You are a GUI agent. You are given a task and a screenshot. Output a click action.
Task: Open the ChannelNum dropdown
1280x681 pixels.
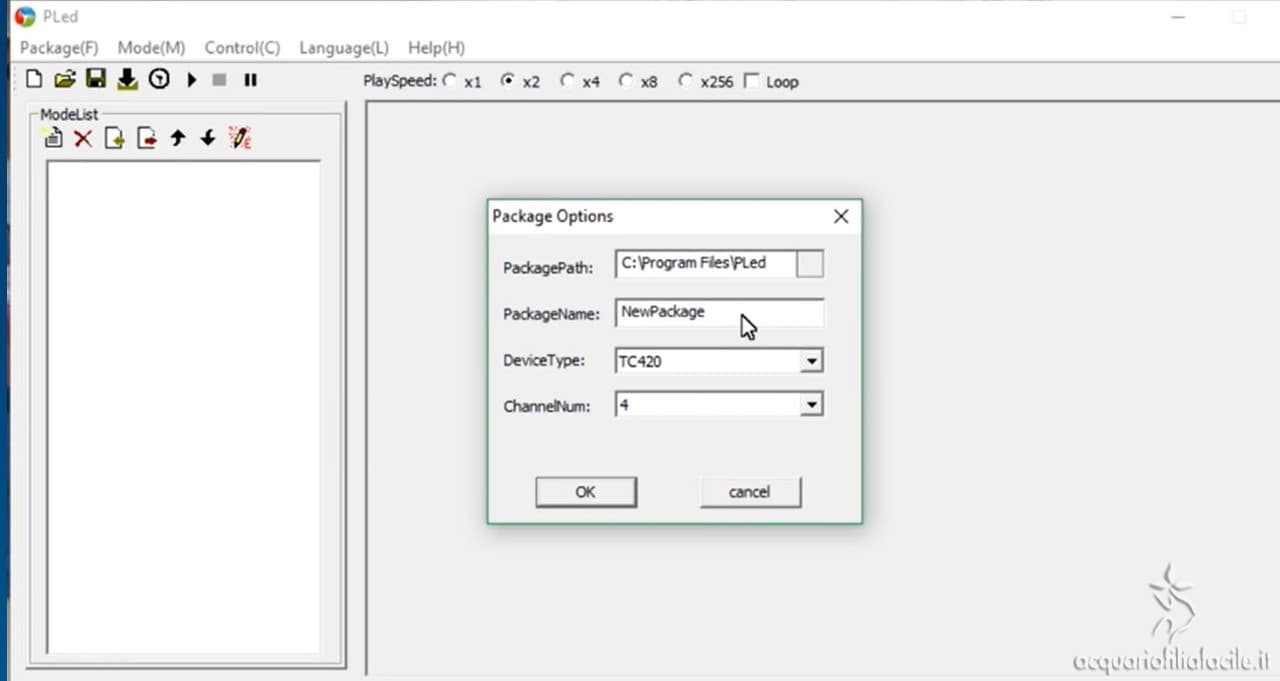pyautogui.click(x=812, y=405)
